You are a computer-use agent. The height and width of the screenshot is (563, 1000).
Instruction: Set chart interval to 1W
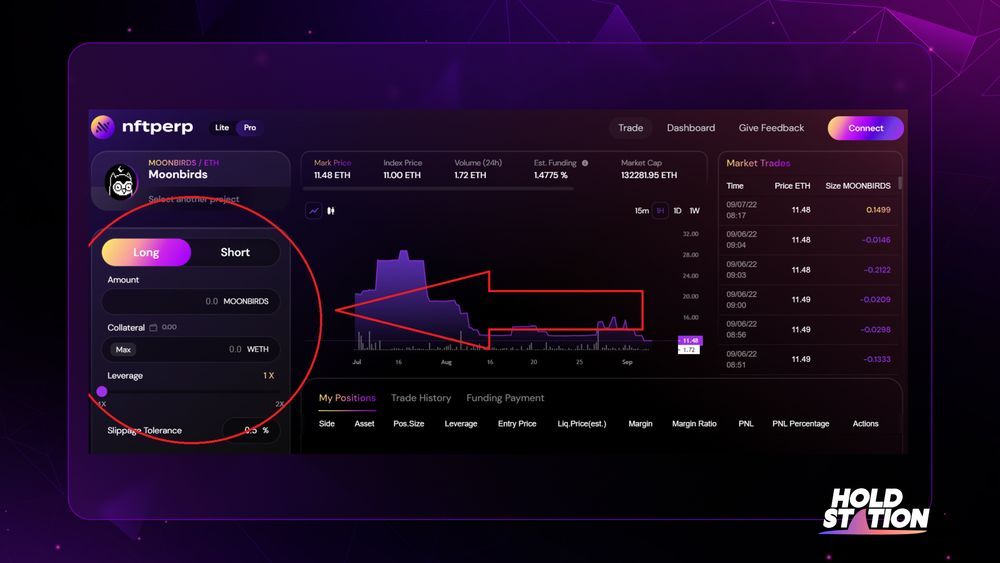[695, 210]
